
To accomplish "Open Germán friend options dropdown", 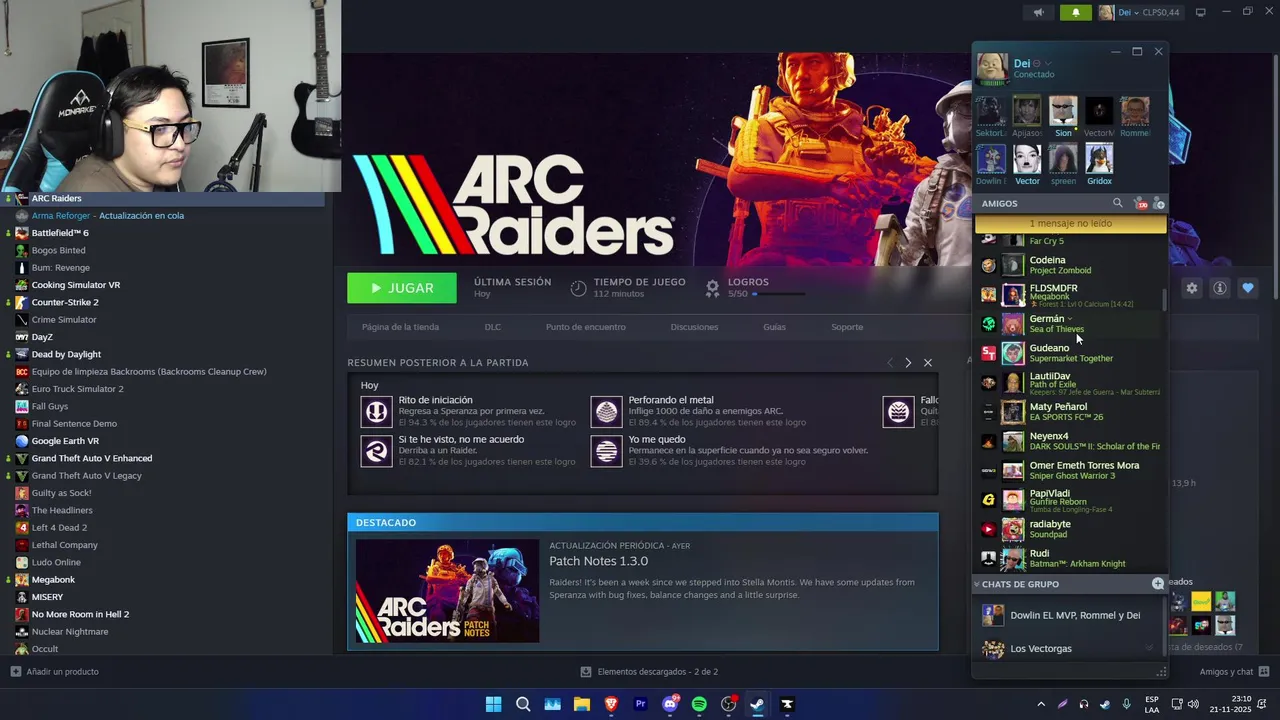I will point(1070,319).
